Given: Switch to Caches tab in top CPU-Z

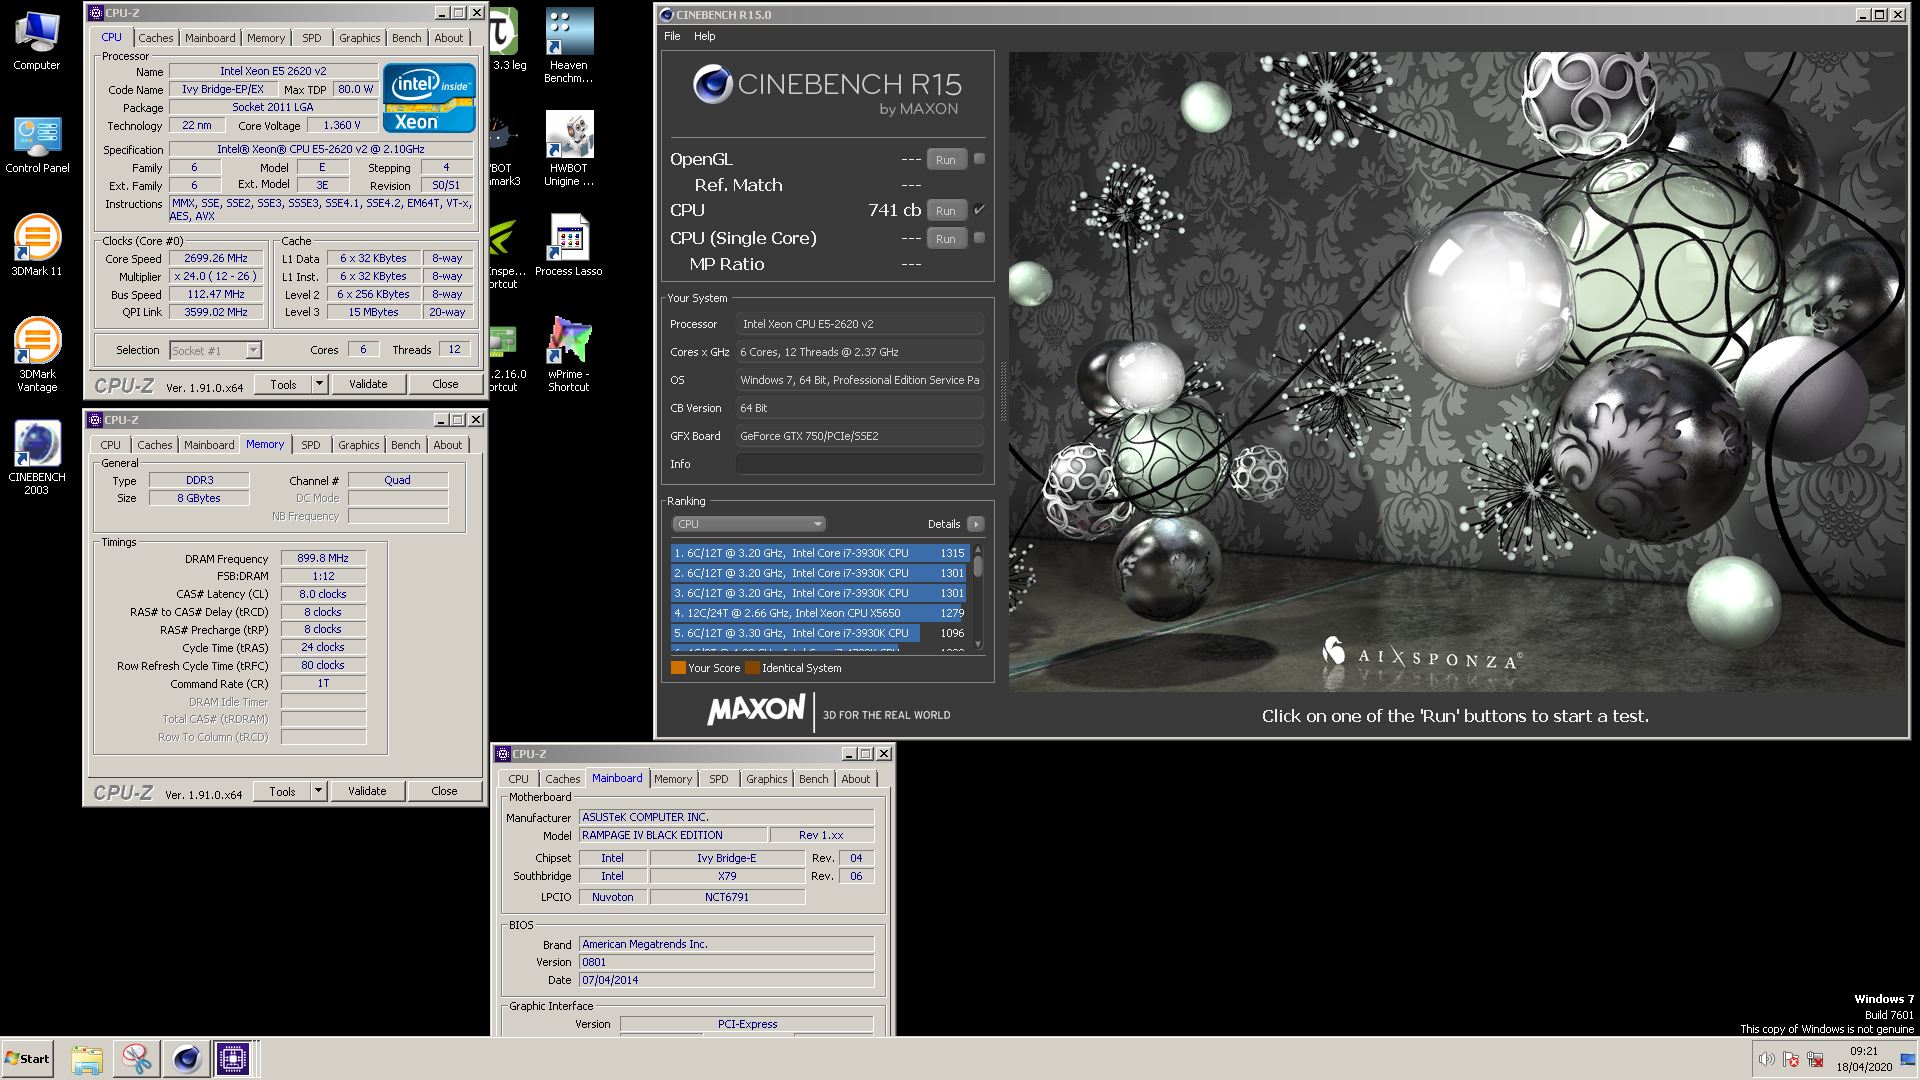Looking at the screenshot, I should [x=155, y=38].
